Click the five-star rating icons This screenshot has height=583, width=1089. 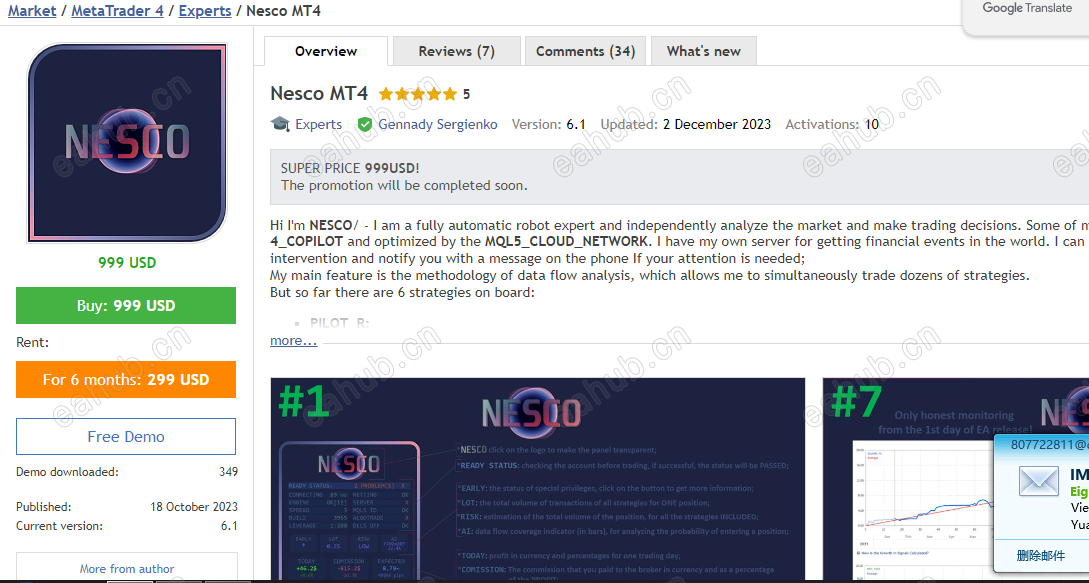click(418, 94)
